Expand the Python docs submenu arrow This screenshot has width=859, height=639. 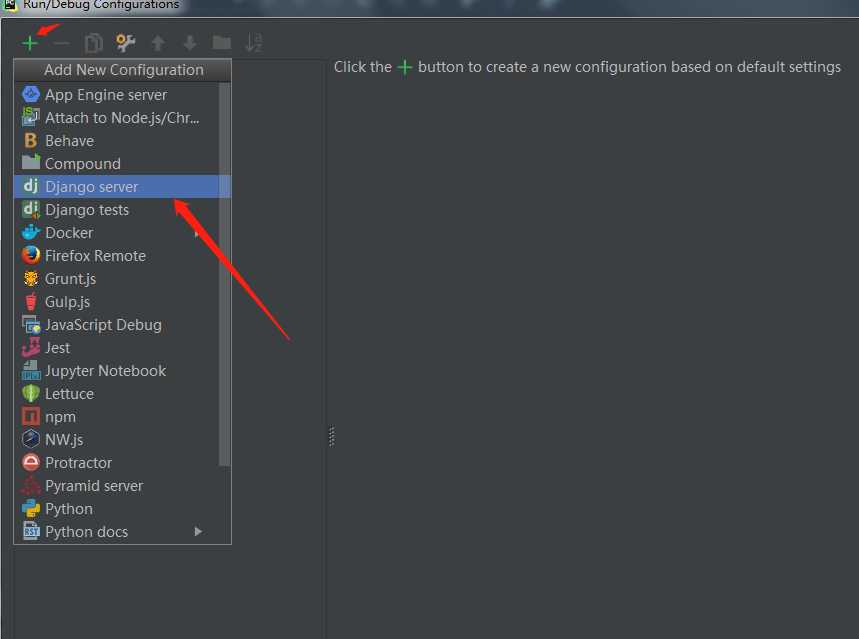click(x=198, y=531)
